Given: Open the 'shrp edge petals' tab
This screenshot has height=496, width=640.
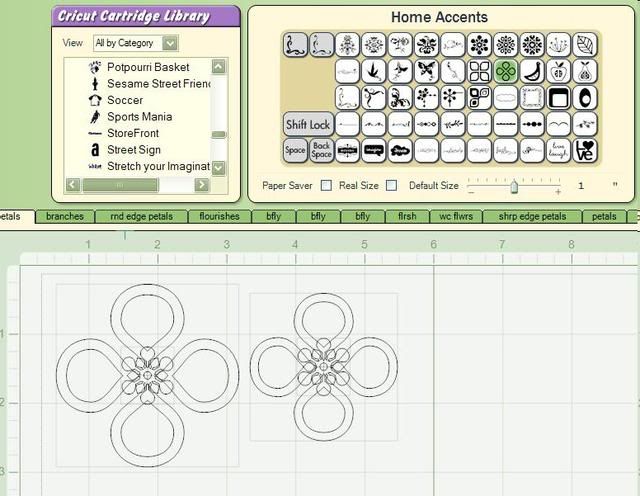Looking at the screenshot, I should [532, 216].
